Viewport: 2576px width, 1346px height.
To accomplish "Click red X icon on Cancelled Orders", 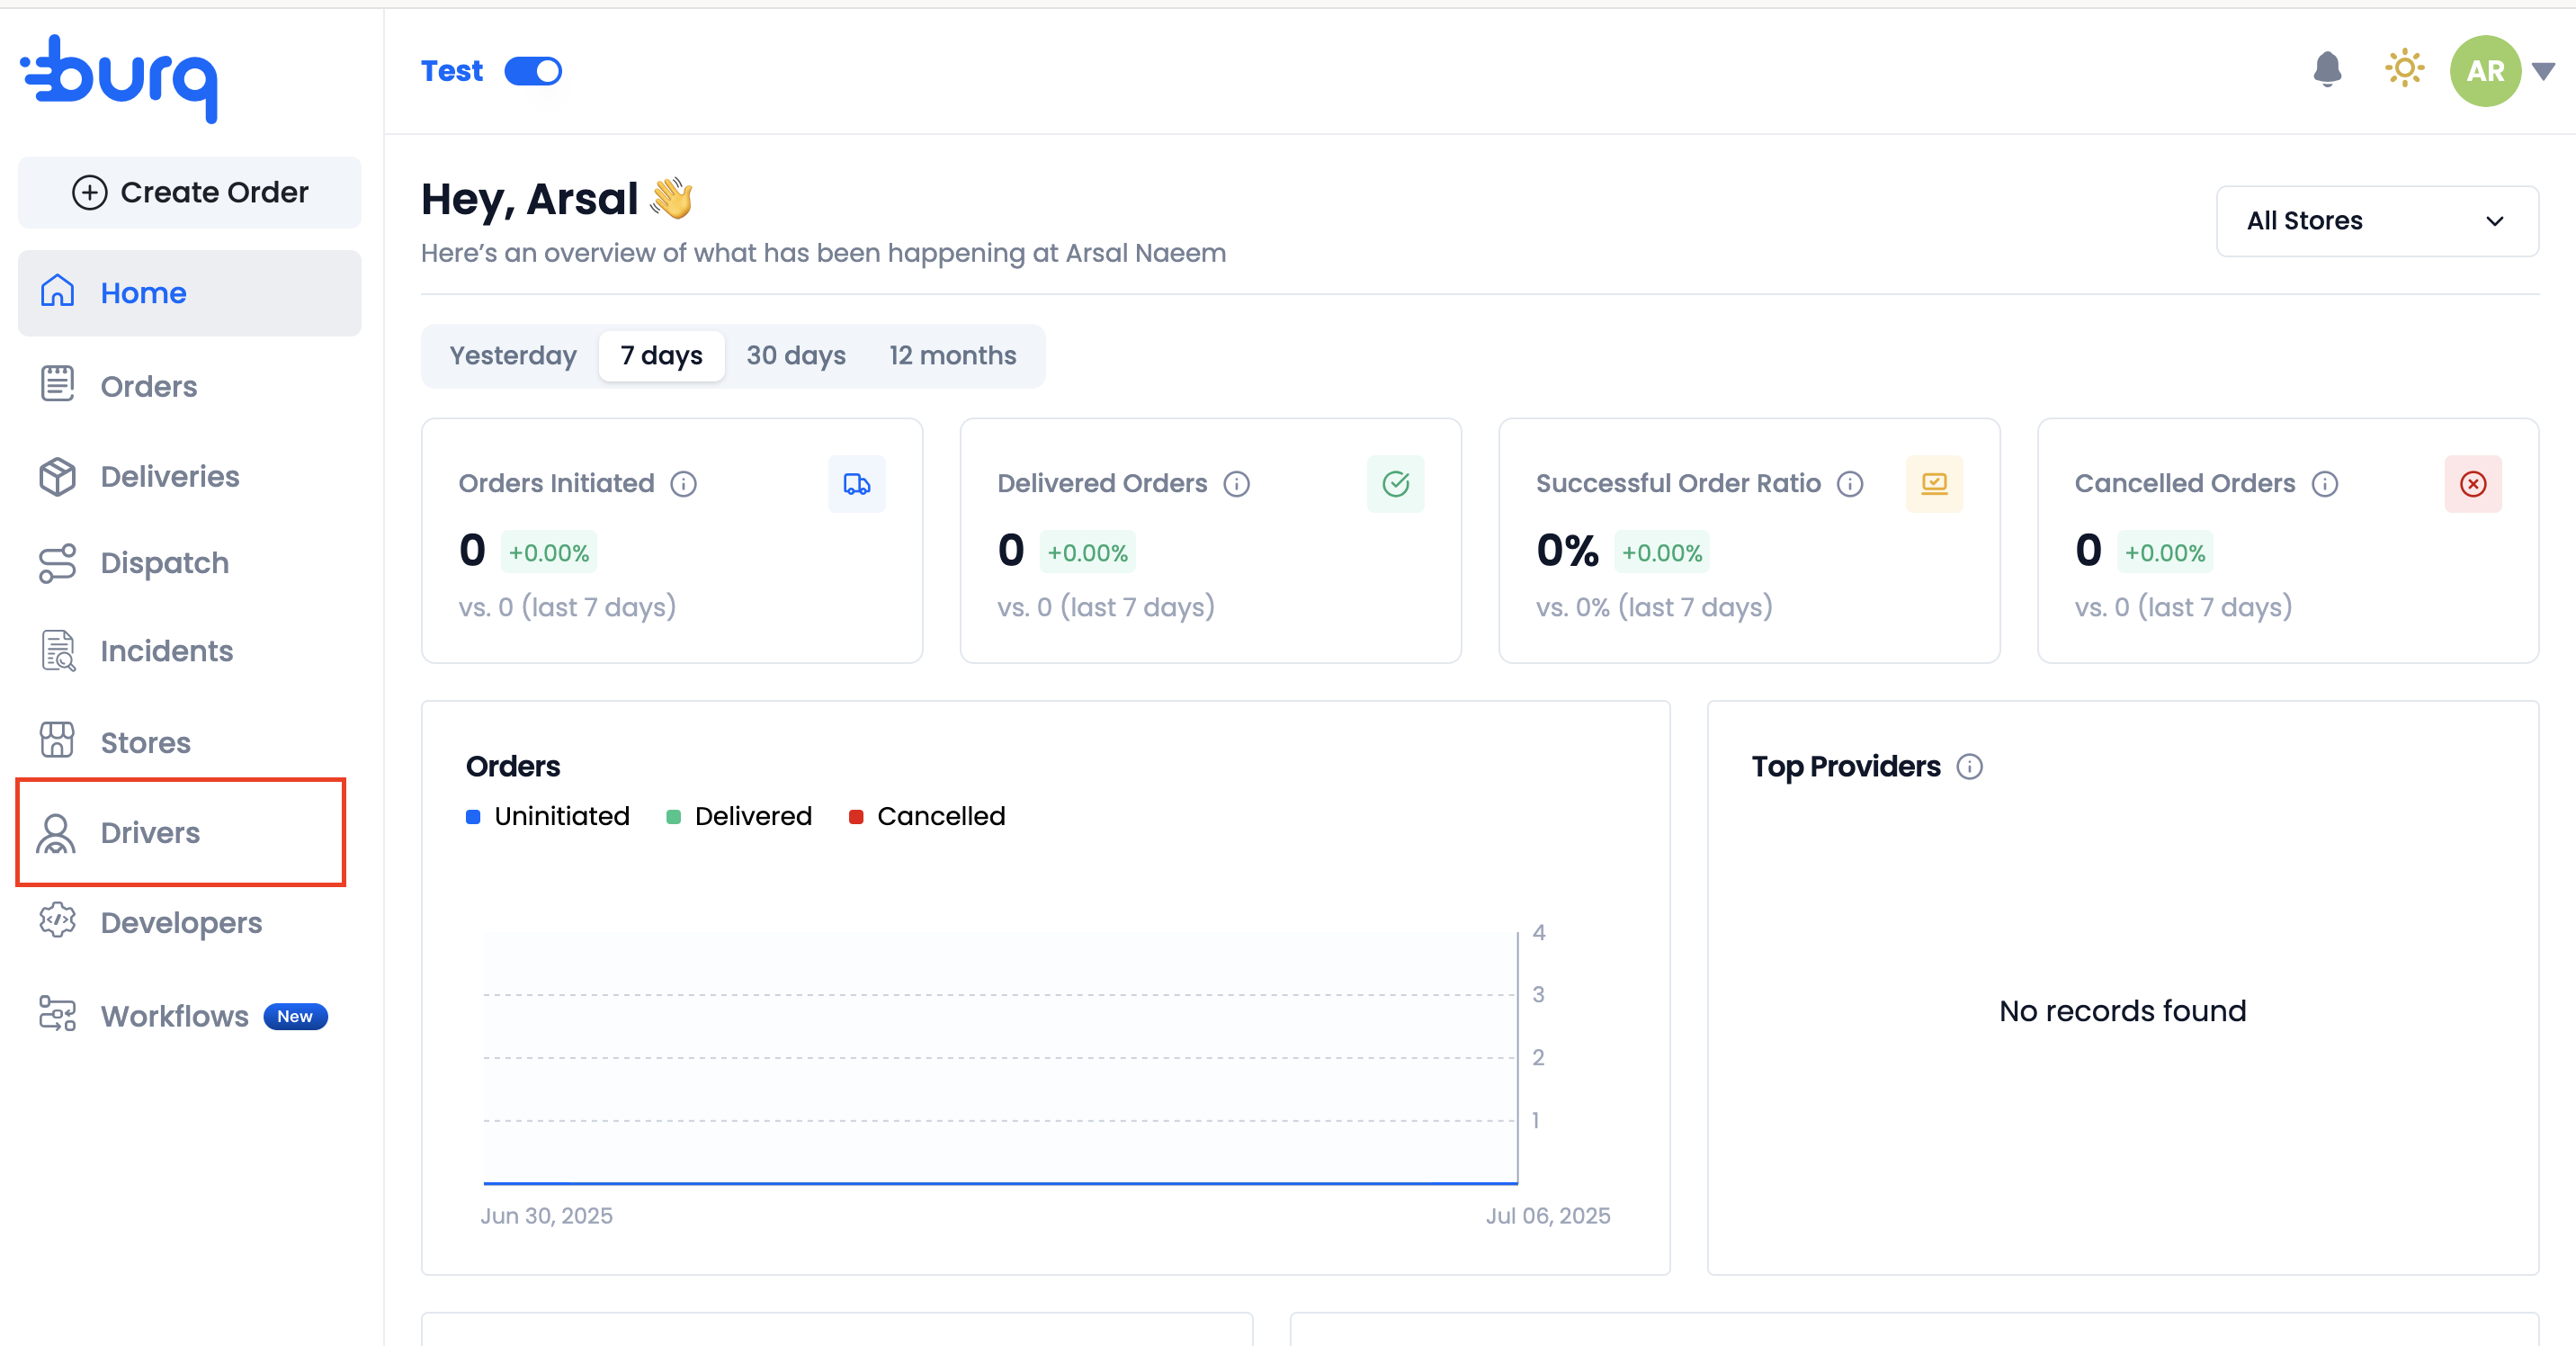I will [x=2473, y=484].
